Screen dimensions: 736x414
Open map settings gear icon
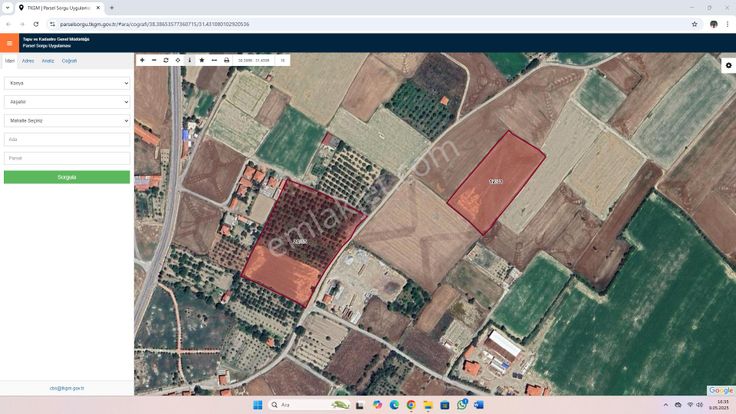[x=728, y=65]
